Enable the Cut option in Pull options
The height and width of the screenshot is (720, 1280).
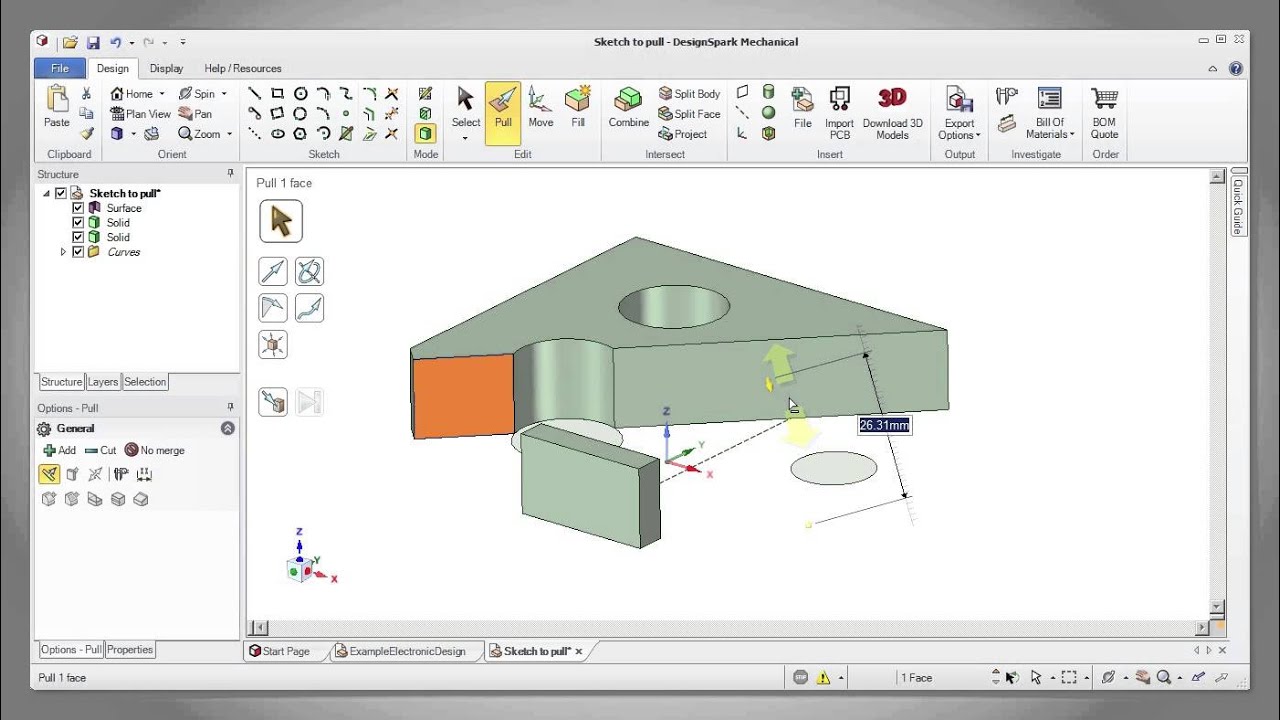100,450
